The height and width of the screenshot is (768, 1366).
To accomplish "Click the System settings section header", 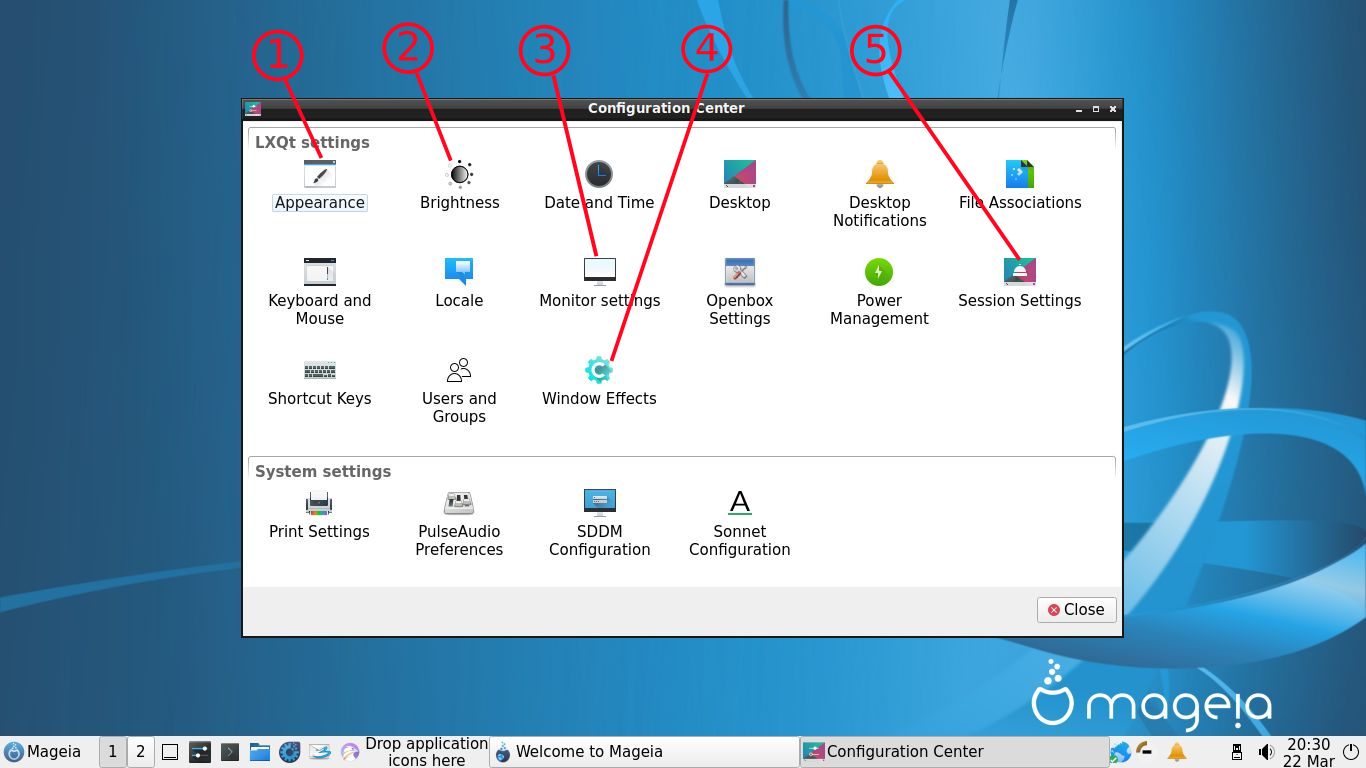I will point(323,471).
